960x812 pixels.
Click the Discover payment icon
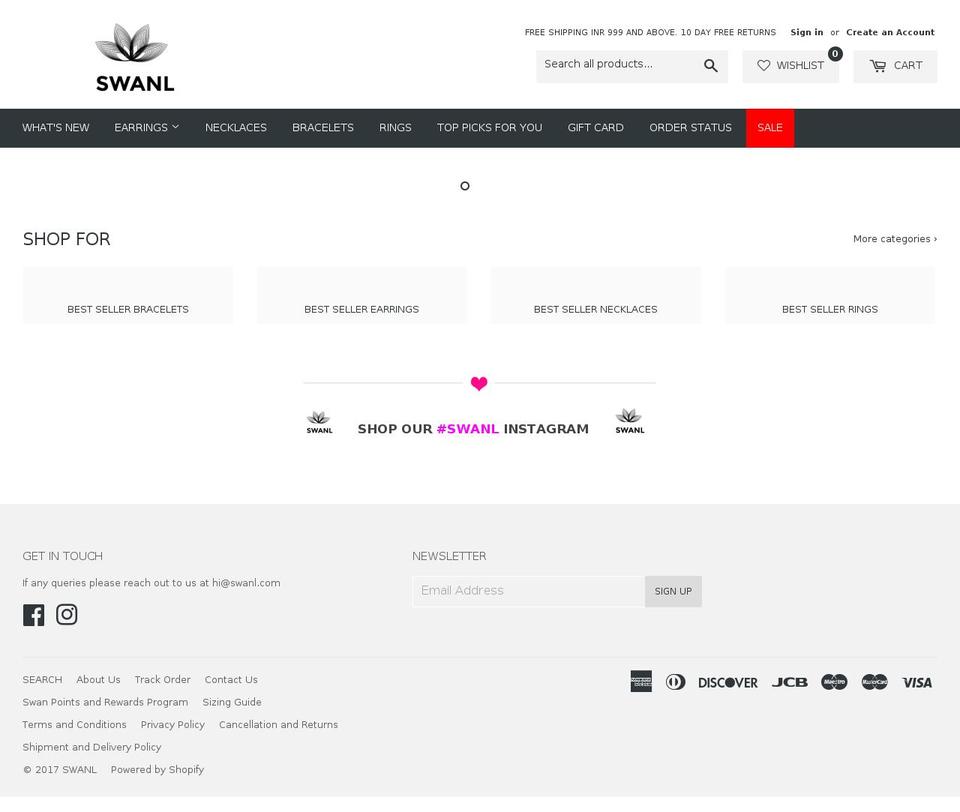[728, 682]
